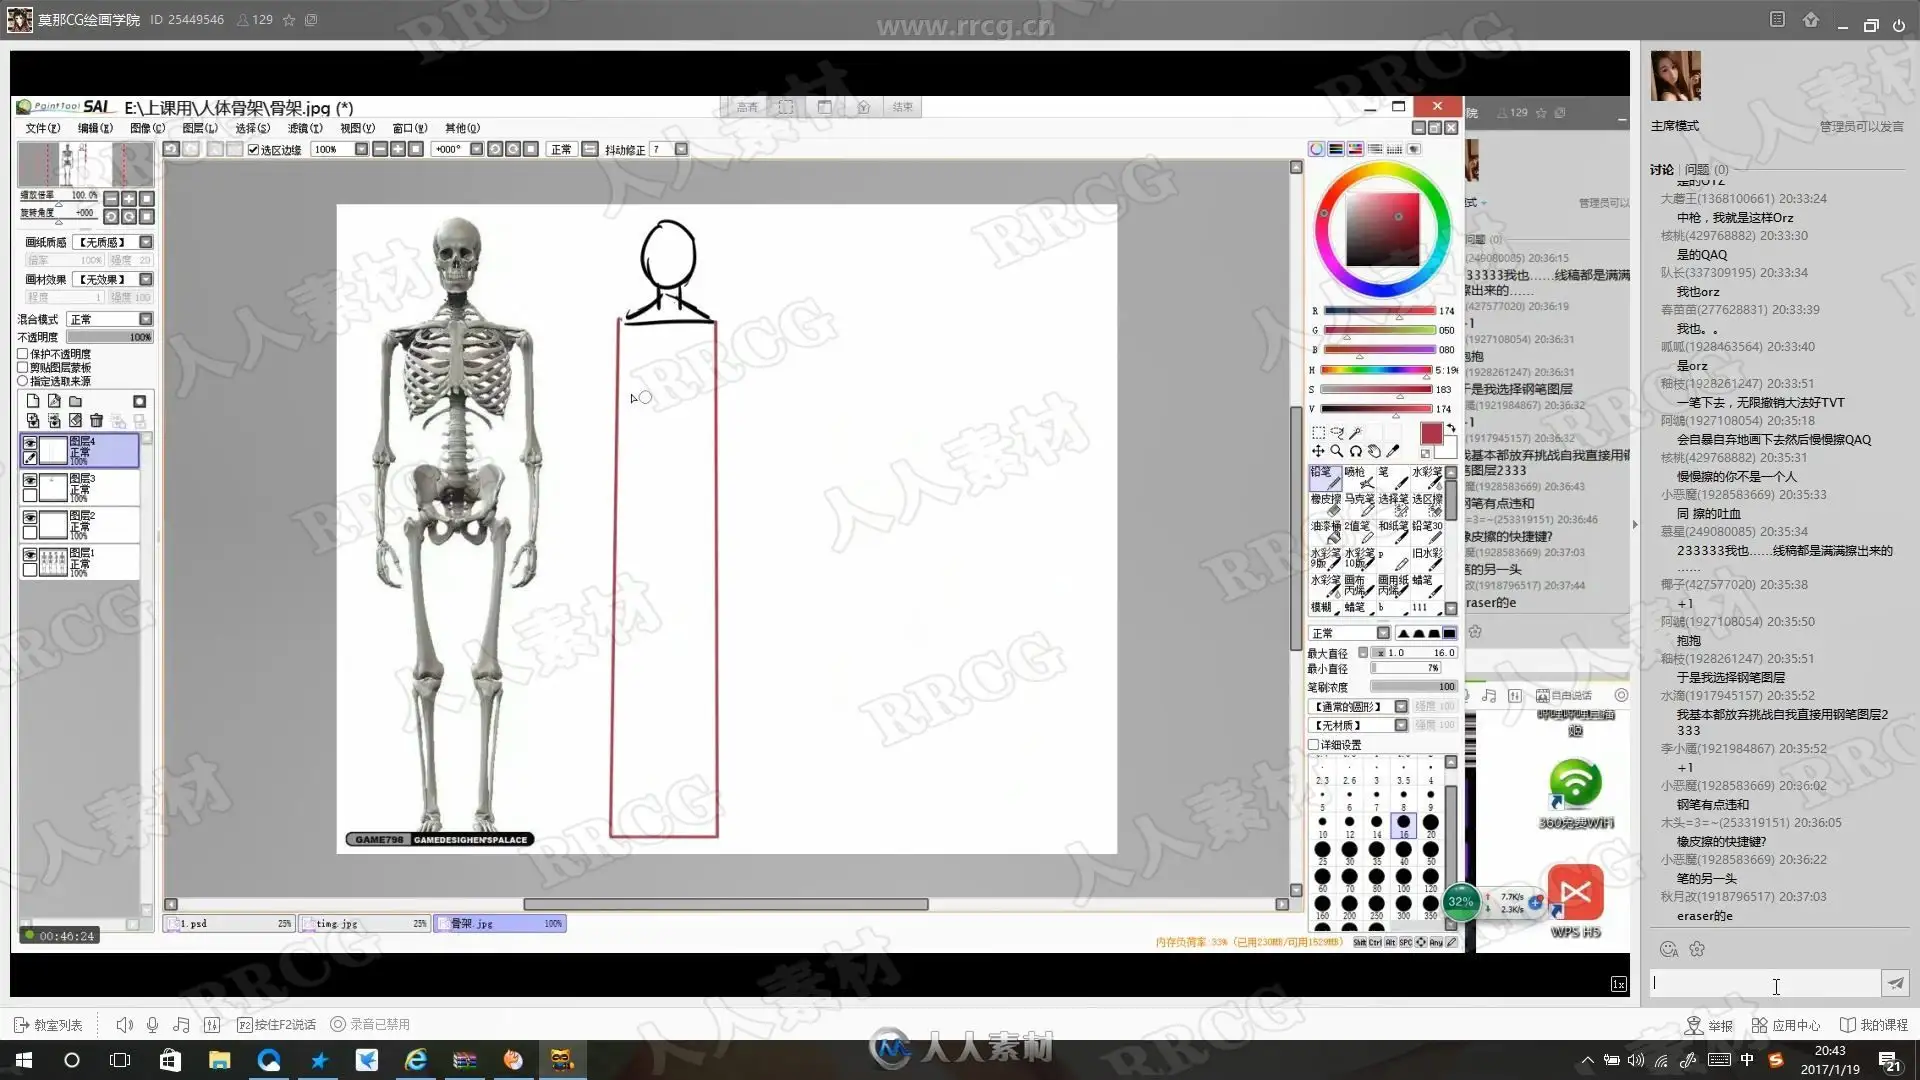The width and height of the screenshot is (1920, 1080).
Task: Toggle visibility of 图层3
Action: pos(30,480)
